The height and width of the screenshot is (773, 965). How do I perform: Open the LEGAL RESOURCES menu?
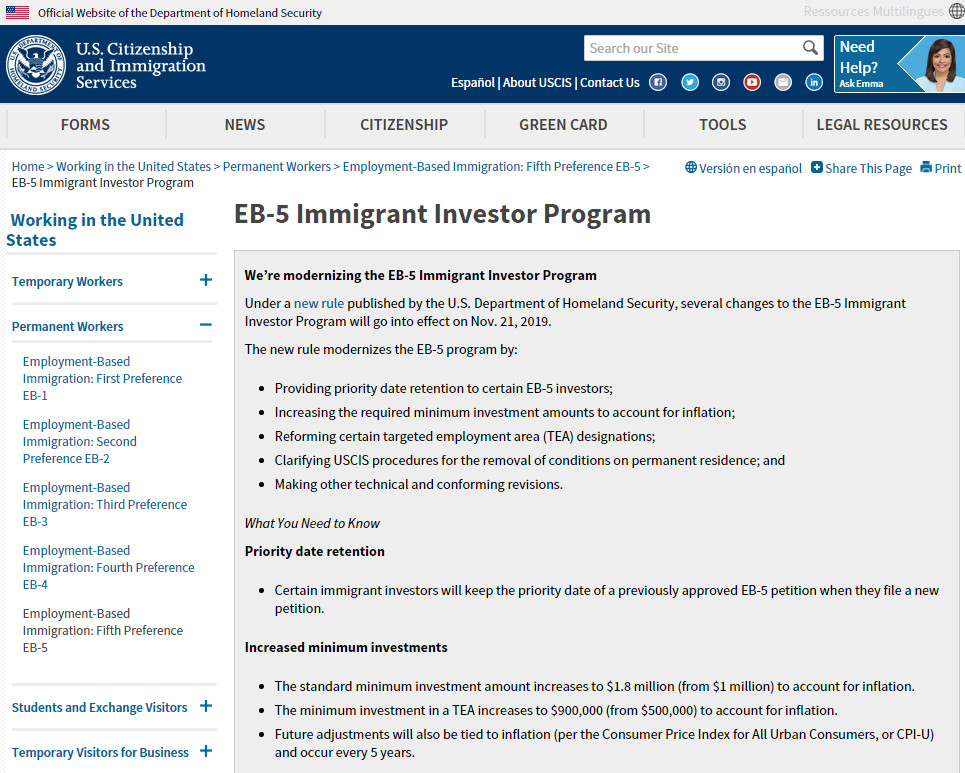[x=882, y=125]
